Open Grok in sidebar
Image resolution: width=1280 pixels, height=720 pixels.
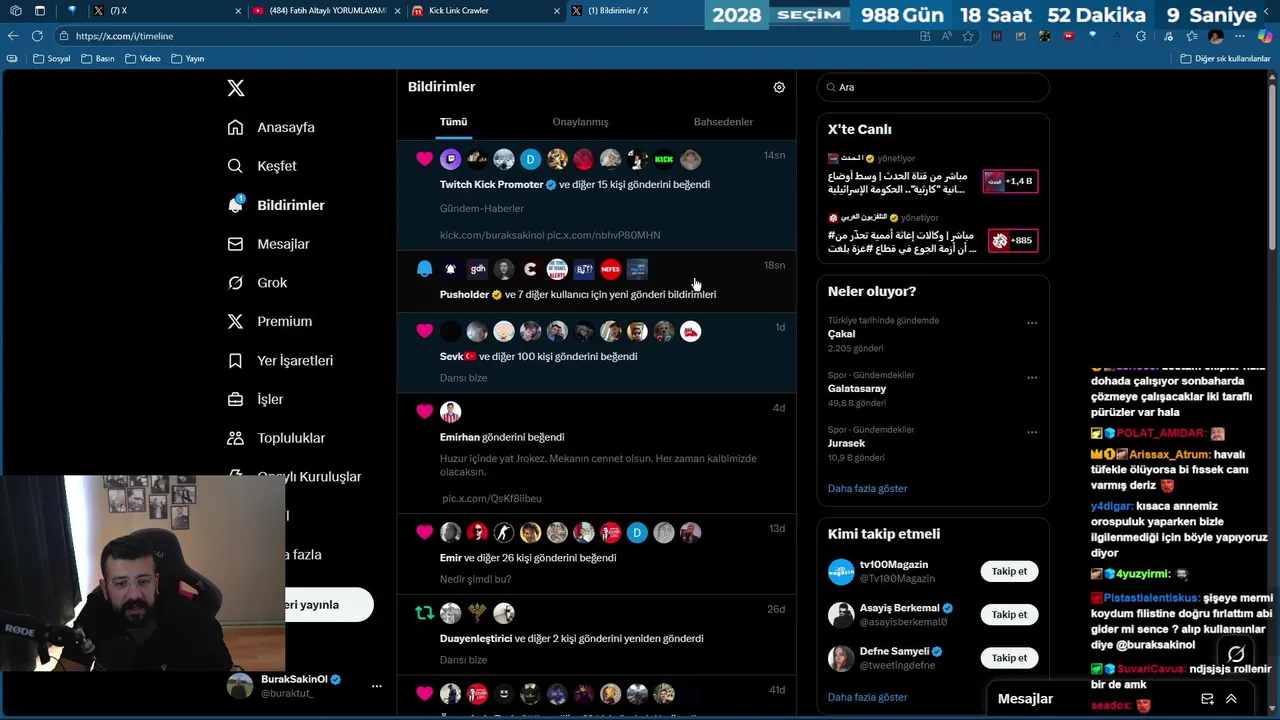click(x=258, y=283)
